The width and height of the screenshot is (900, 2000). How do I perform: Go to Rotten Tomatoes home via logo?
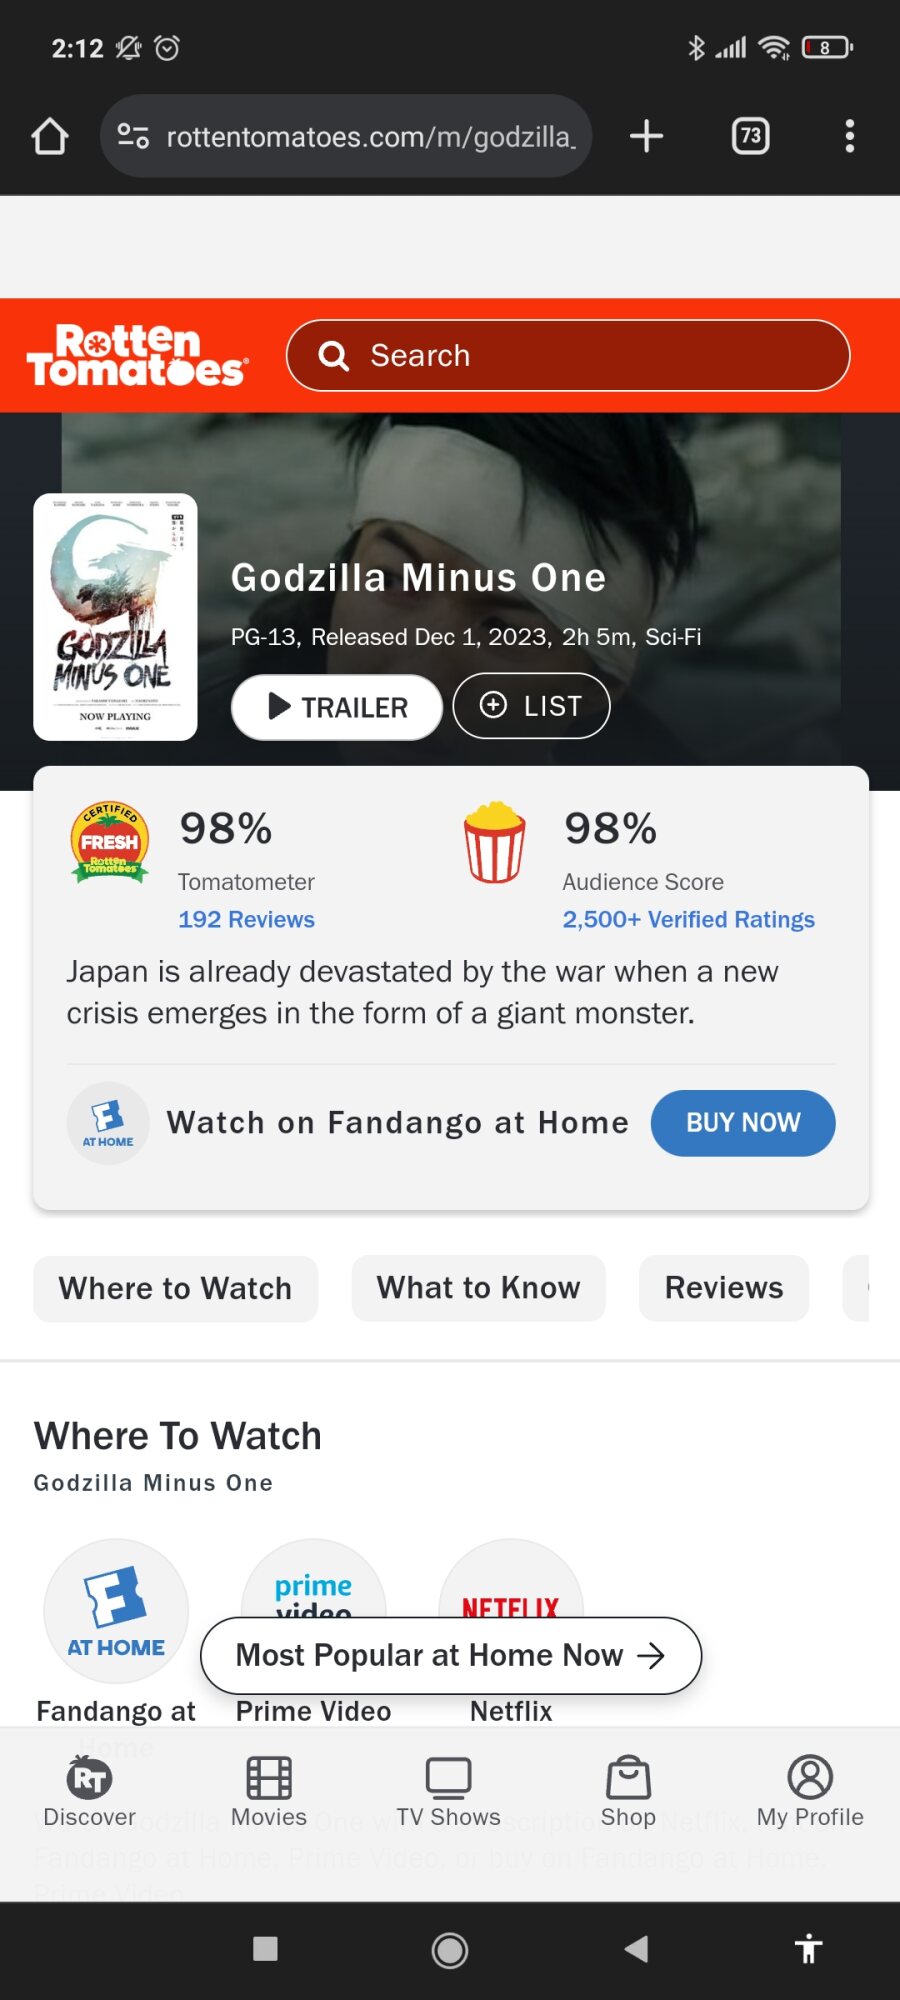137,356
